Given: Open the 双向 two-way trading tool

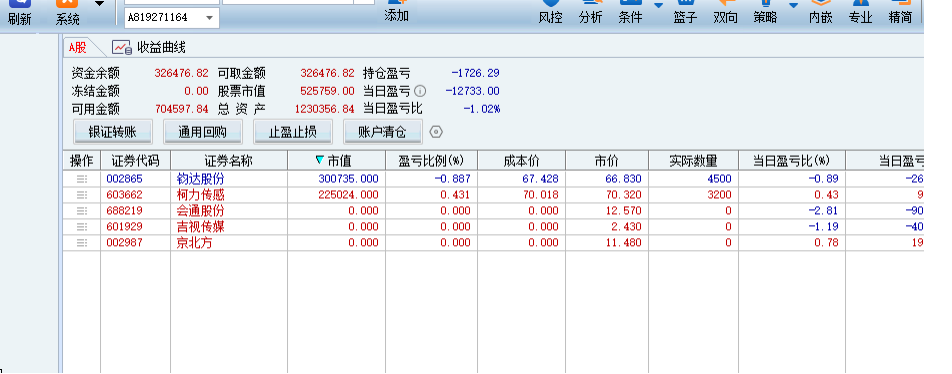Looking at the screenshot, I should click(725, 12).
